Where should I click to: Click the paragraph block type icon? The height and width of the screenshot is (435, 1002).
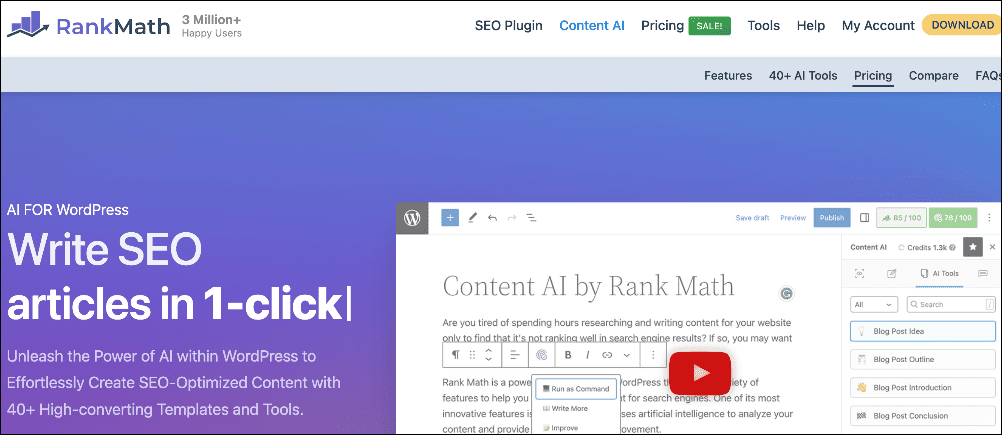(x=455, y=355)
